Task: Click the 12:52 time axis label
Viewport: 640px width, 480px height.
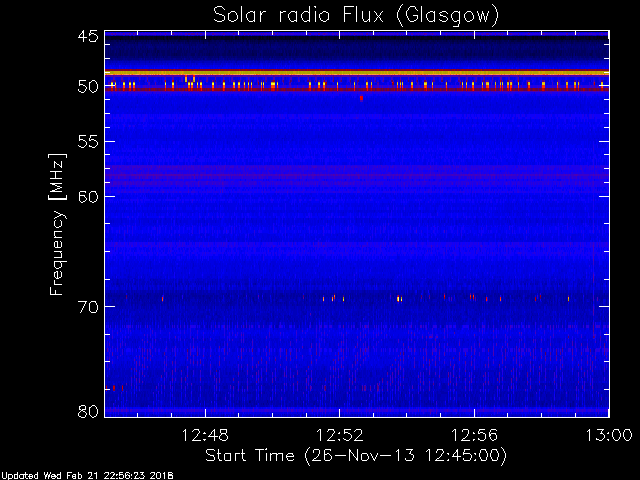Action: pyautogui.click(x=340, y=435)
